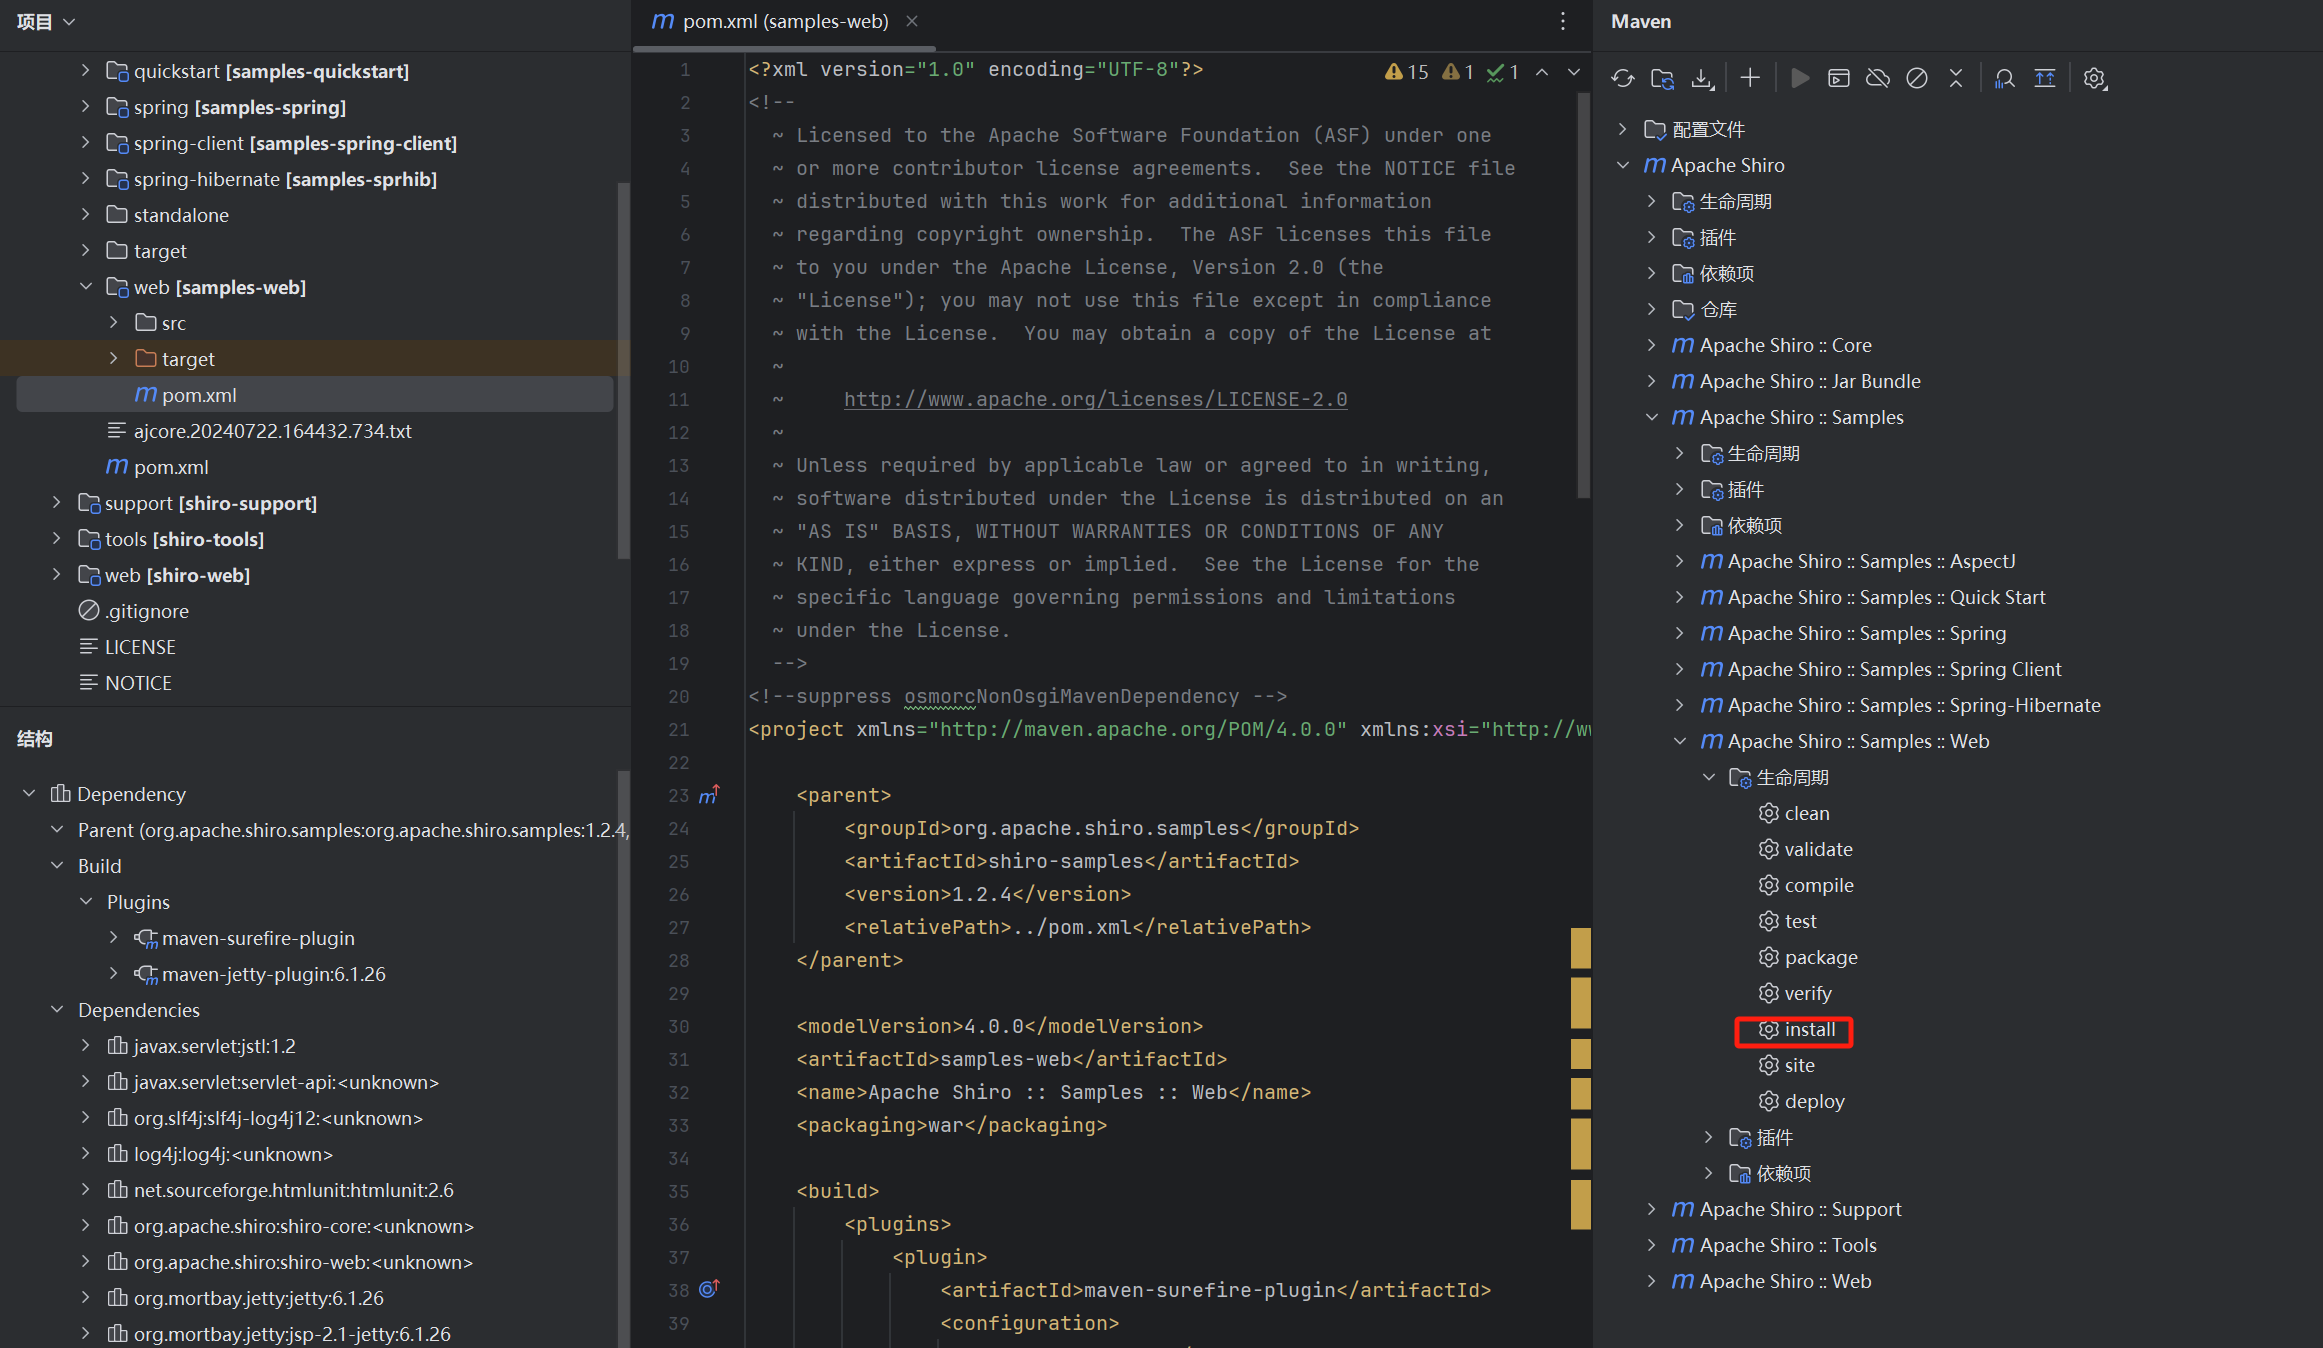Toggle Maven Offline Mode
The image size is (2323, 1348).
pyautogui.click(x=1878, y=78)
